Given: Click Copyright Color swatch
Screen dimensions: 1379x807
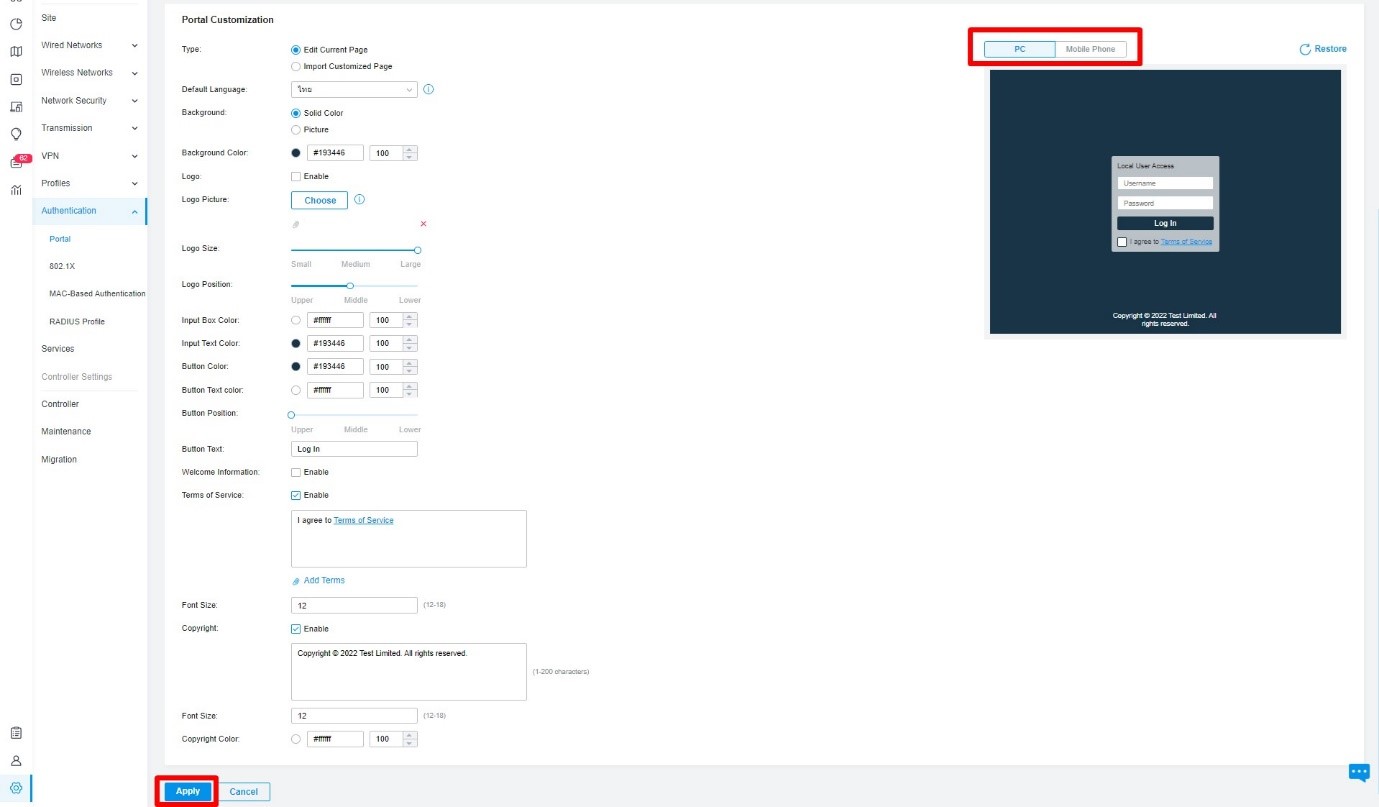Looking at the screenshot, I should click(x=296, y=739).
